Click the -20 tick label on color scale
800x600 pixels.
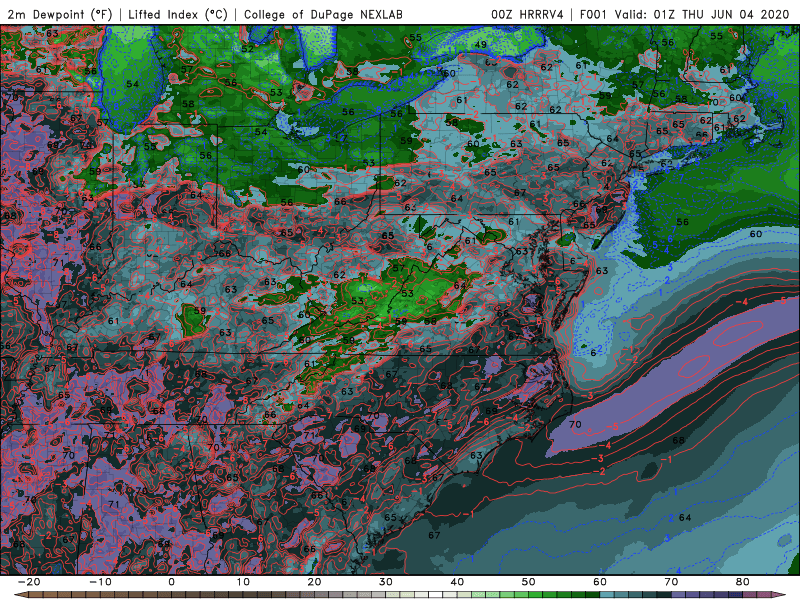pos(29,582)
